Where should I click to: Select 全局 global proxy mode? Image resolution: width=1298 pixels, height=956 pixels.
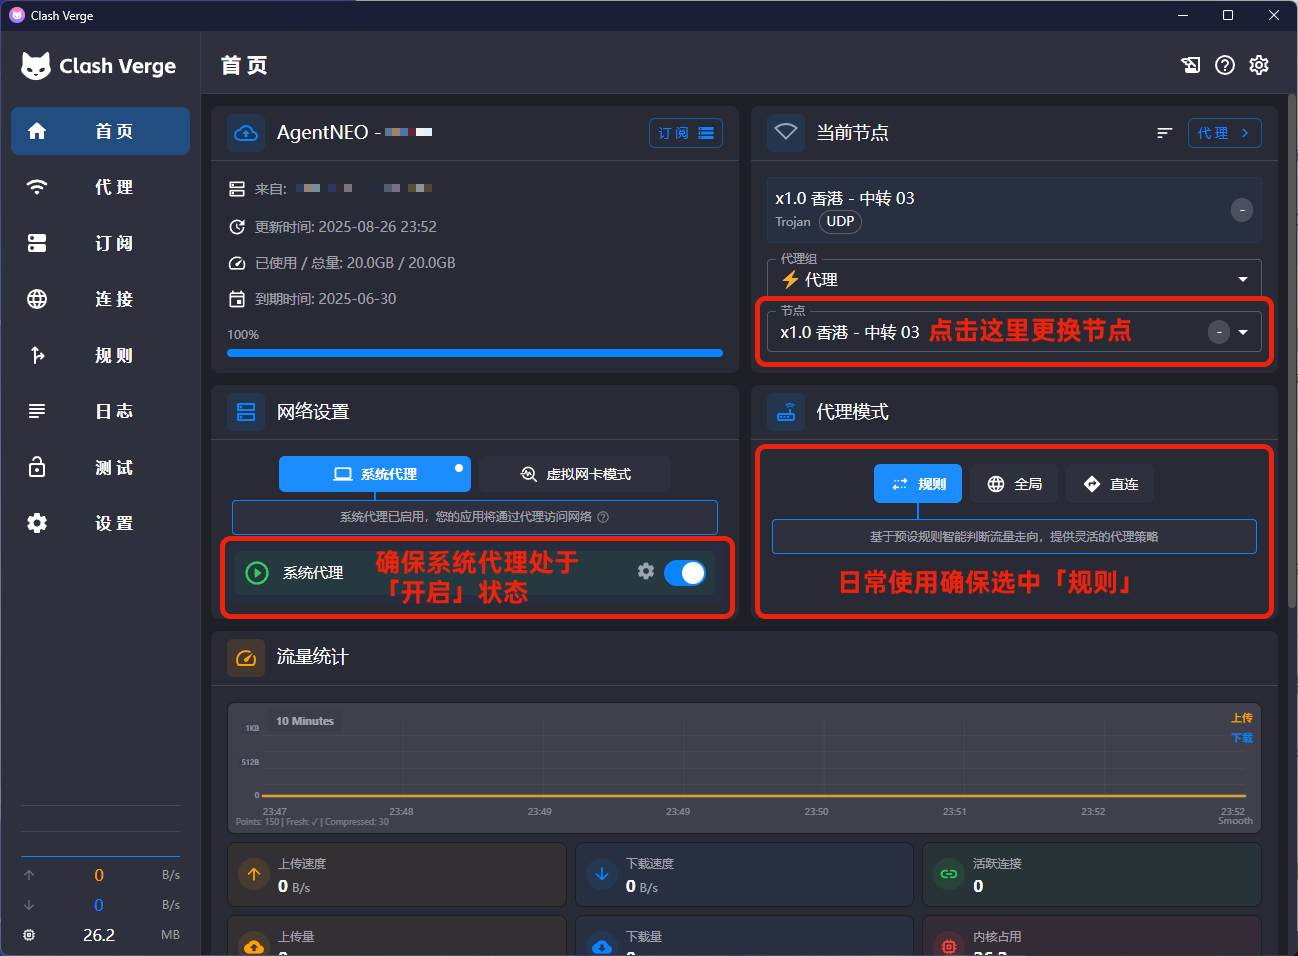(1014, 484)
